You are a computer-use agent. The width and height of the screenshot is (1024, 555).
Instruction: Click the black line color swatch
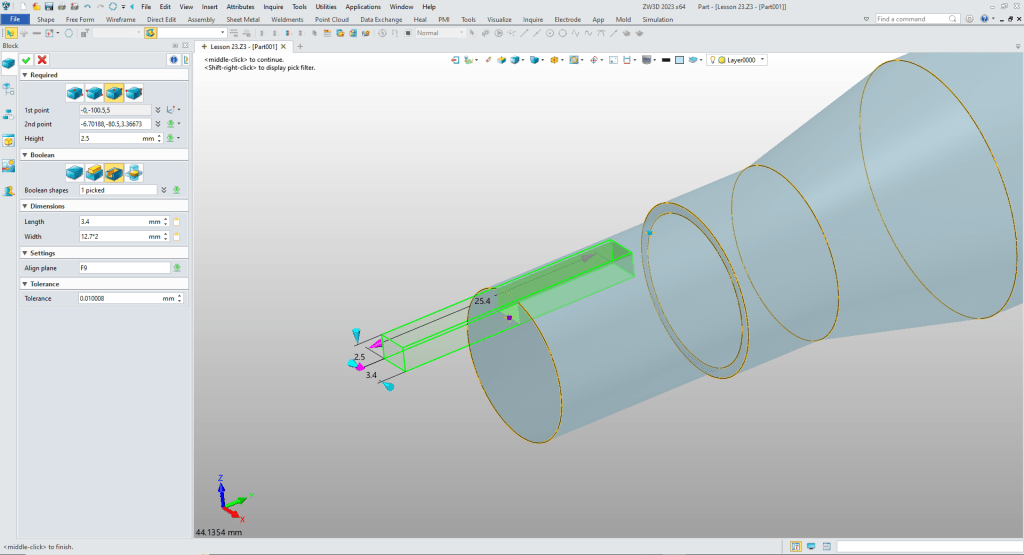[664, 60]
